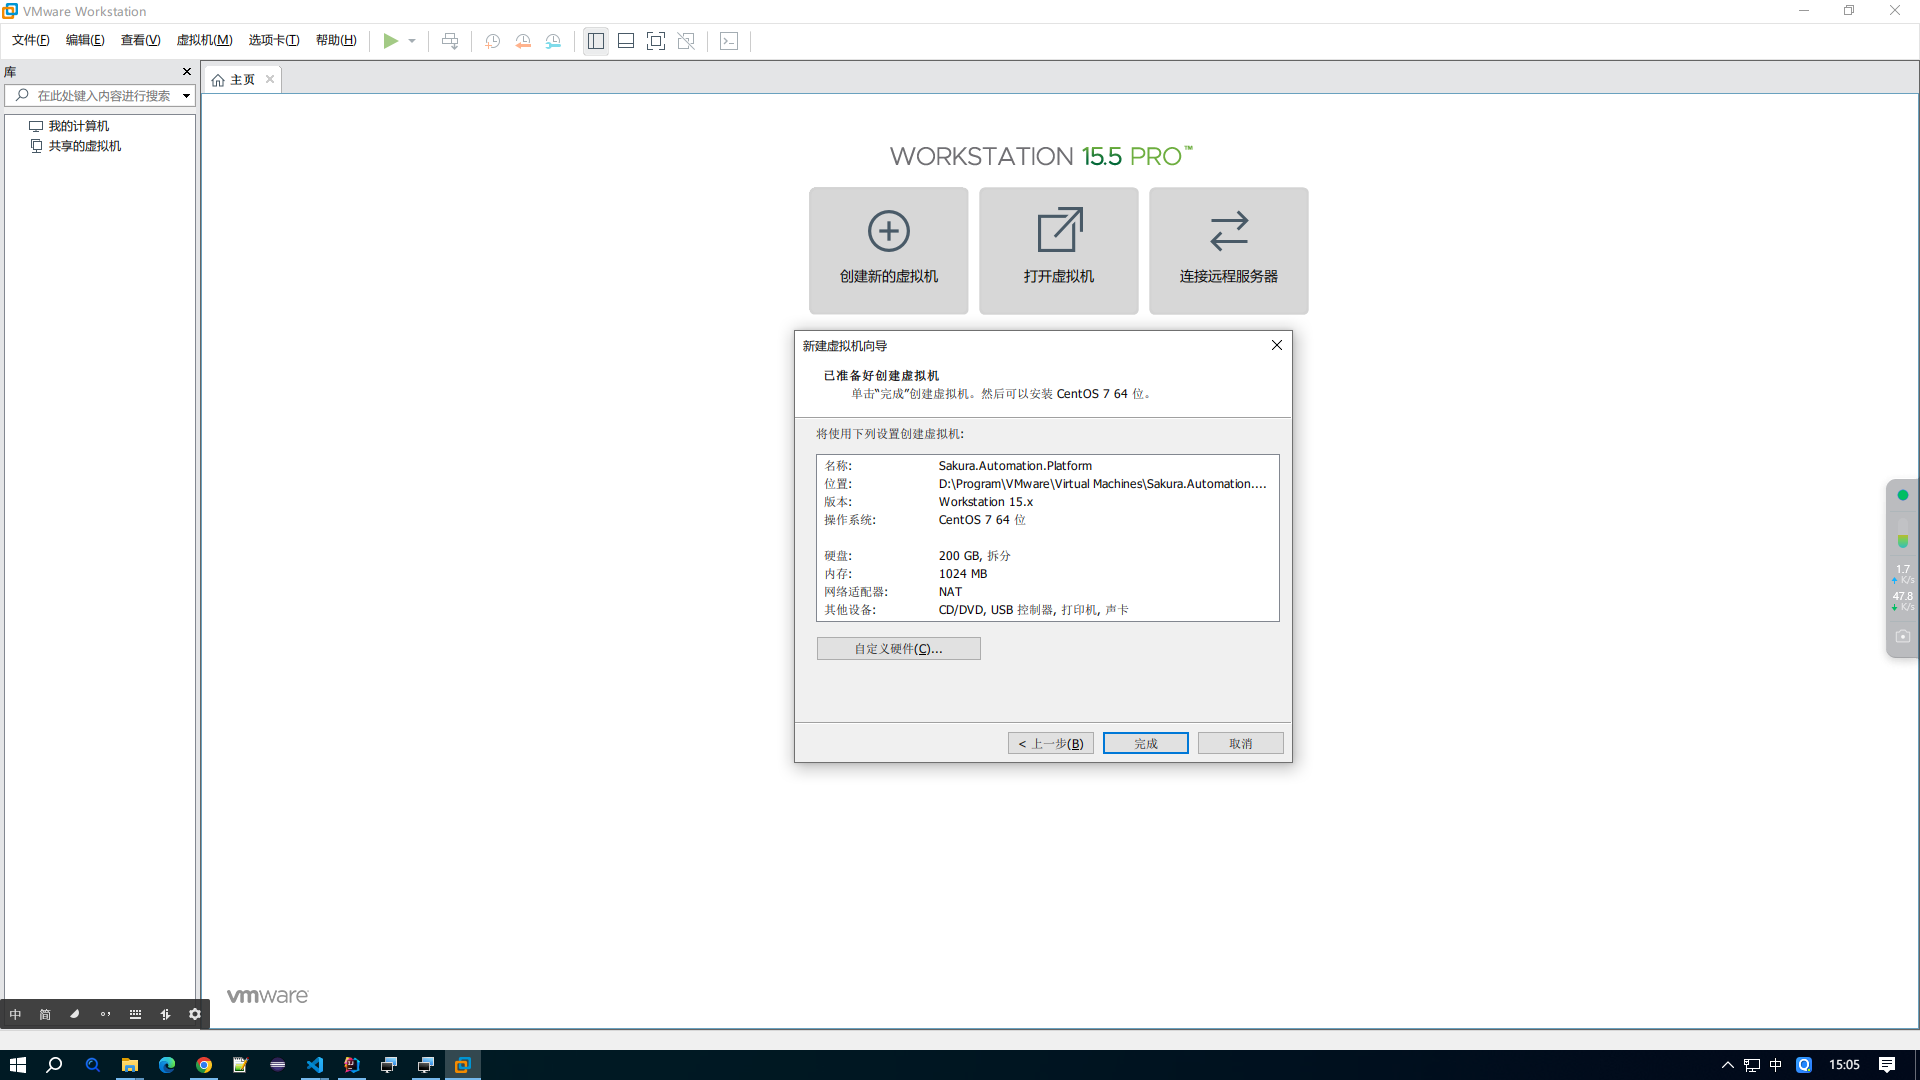Click IME punctuation mode icon
Screen dimensions: 1920x1080
tap(105, 1014)
